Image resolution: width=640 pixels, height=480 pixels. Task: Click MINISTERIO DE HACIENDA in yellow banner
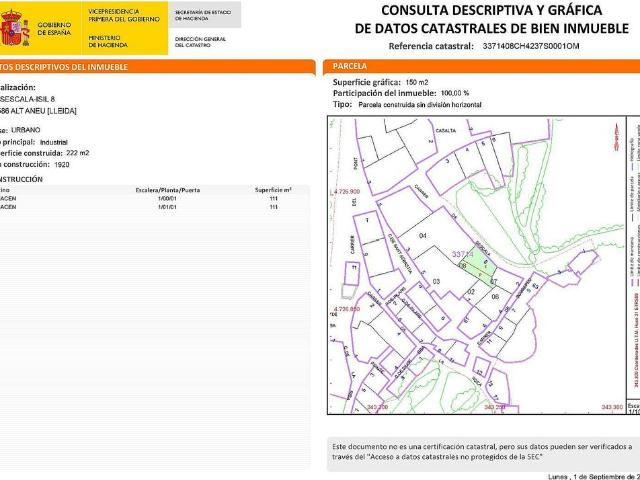(x=108, y=41)
